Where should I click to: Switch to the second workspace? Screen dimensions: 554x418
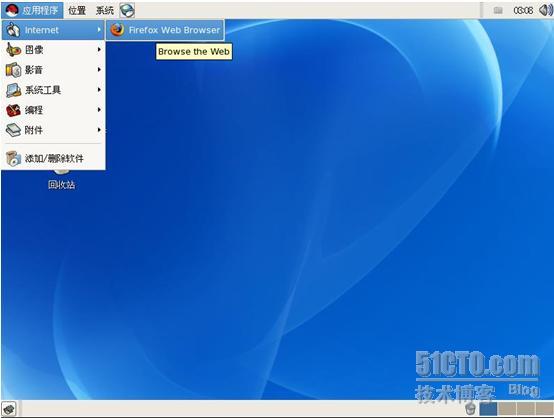tap(507, 409)
